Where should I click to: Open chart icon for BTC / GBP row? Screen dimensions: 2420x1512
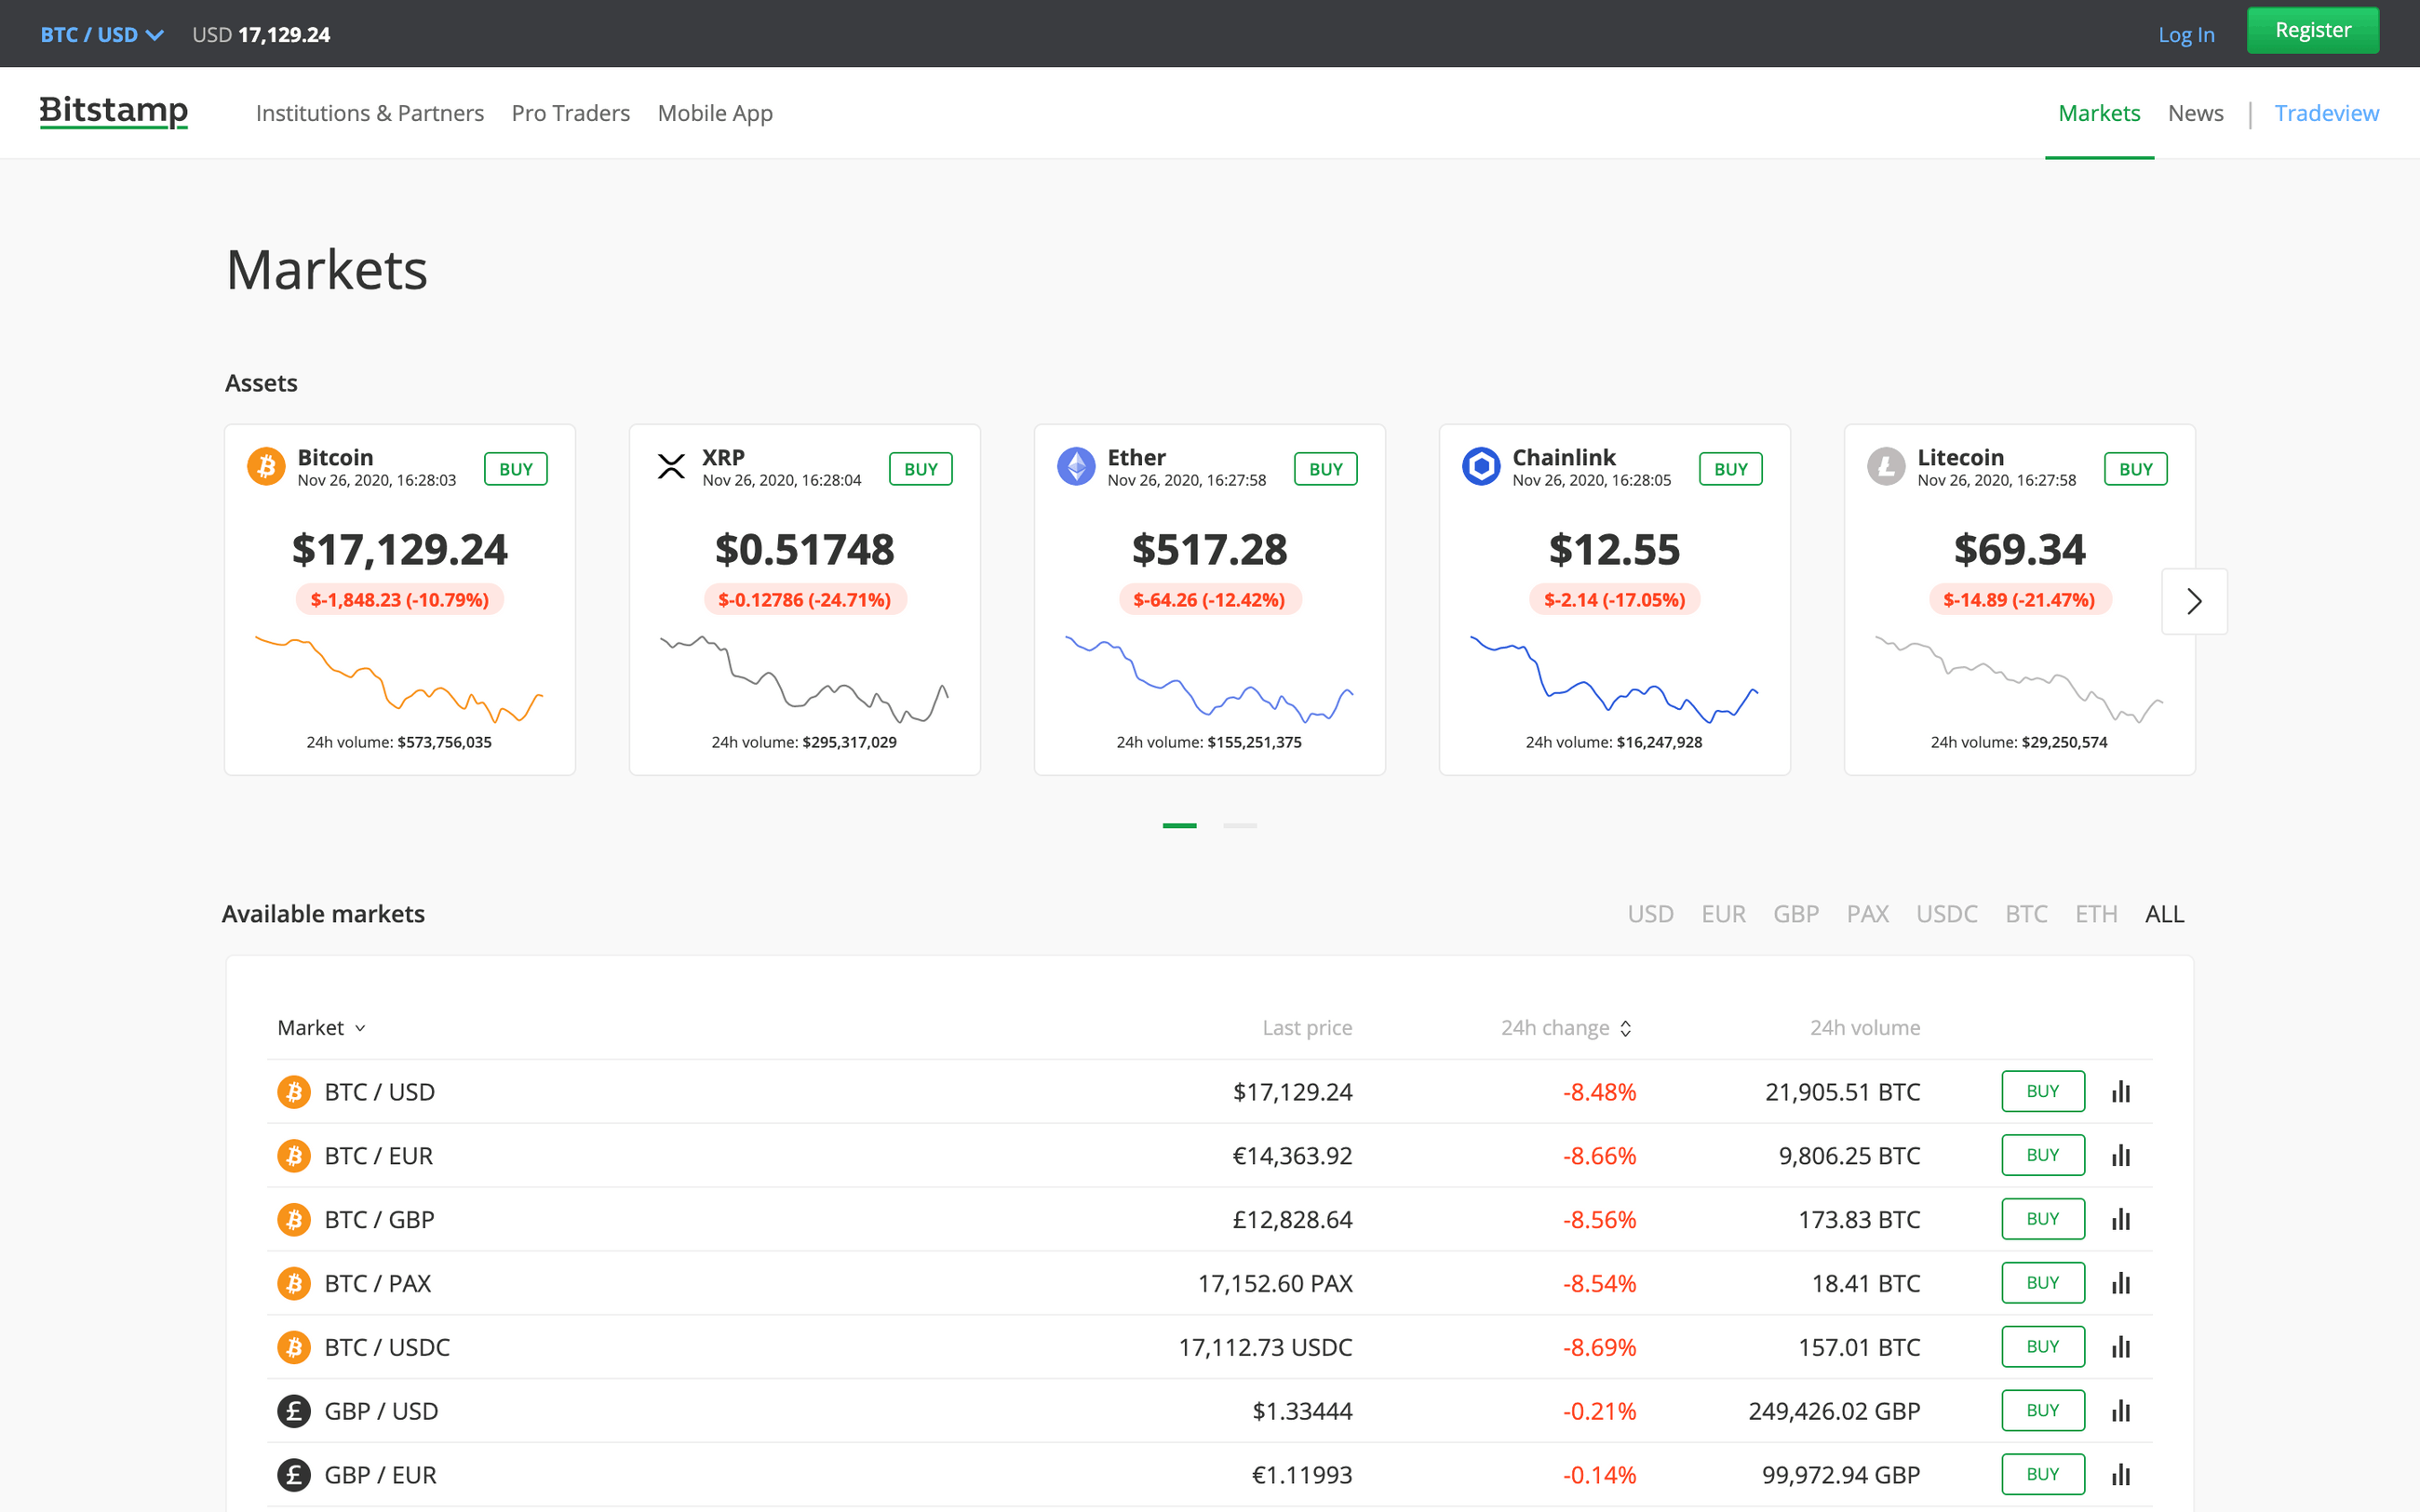[2120, 1219]
